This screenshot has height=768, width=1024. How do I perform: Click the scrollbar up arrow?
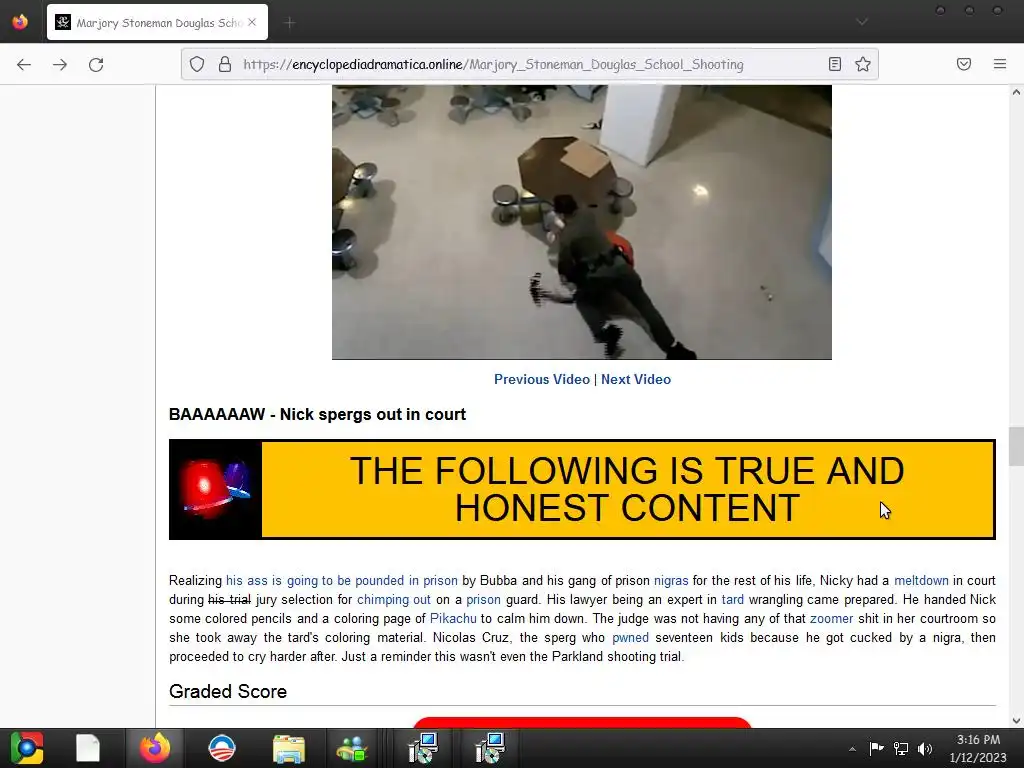[x=1016, y=92]
